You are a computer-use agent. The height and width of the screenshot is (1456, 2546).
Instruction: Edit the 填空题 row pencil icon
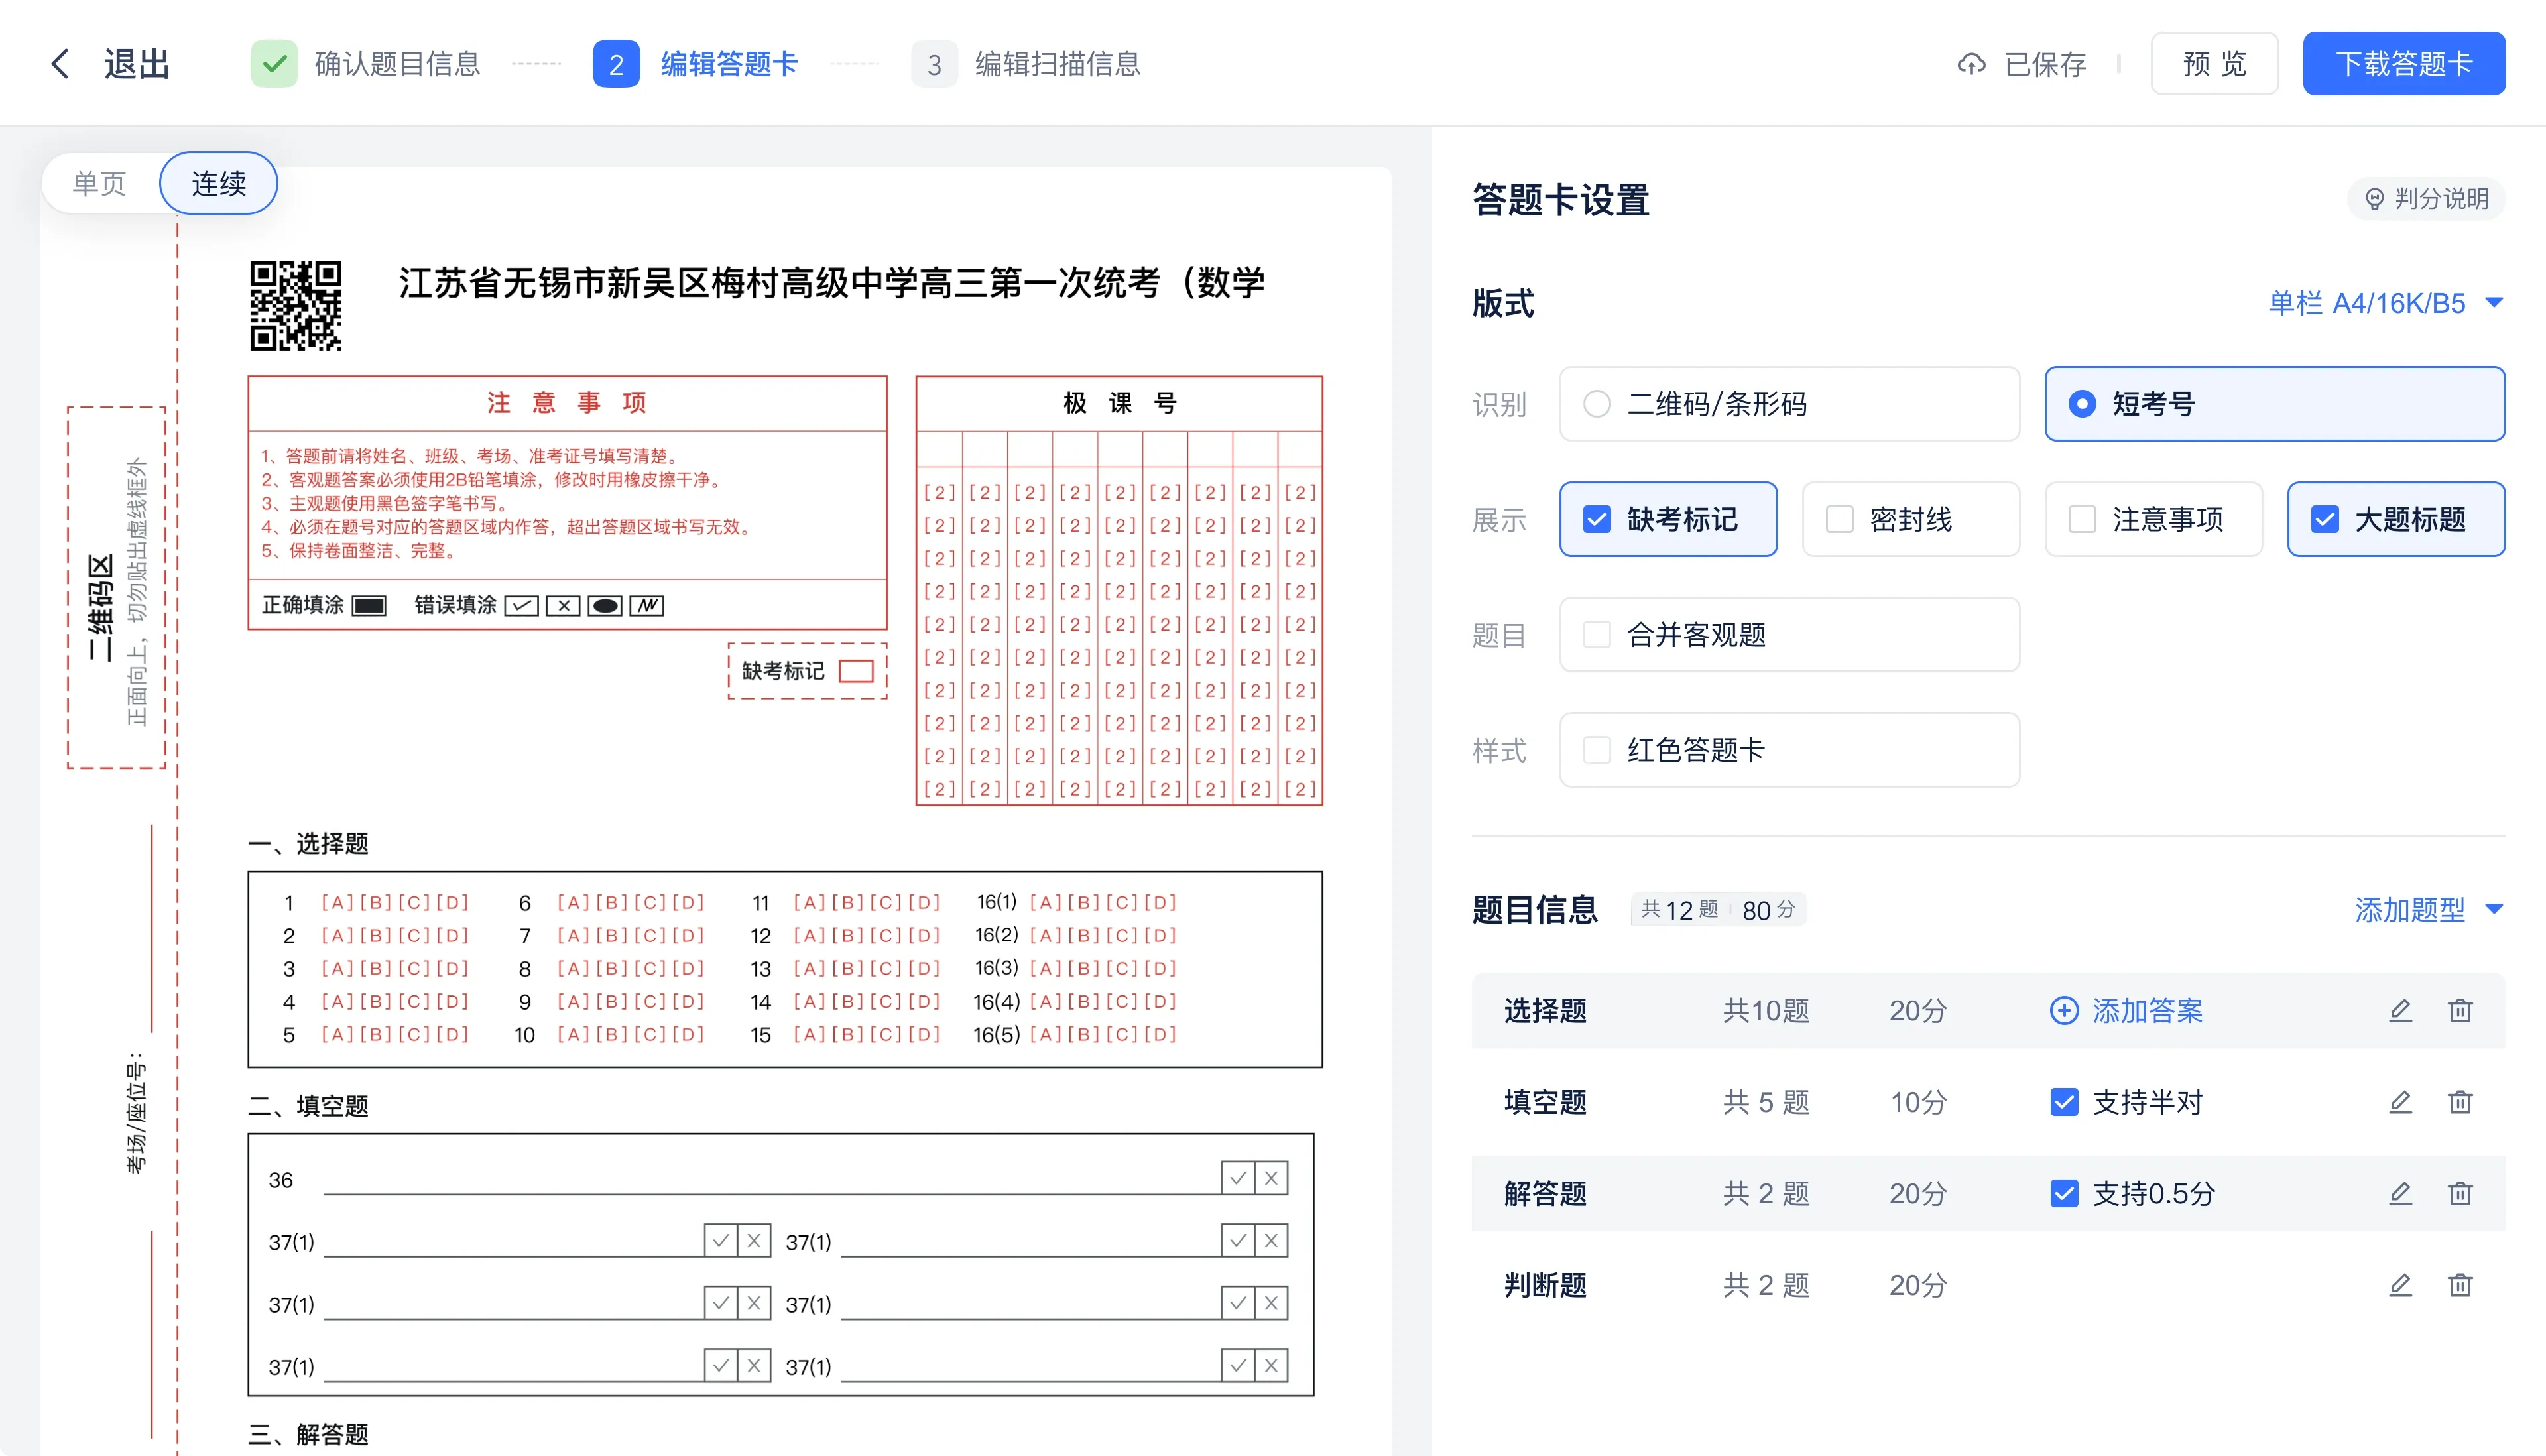(2400, 1102)
